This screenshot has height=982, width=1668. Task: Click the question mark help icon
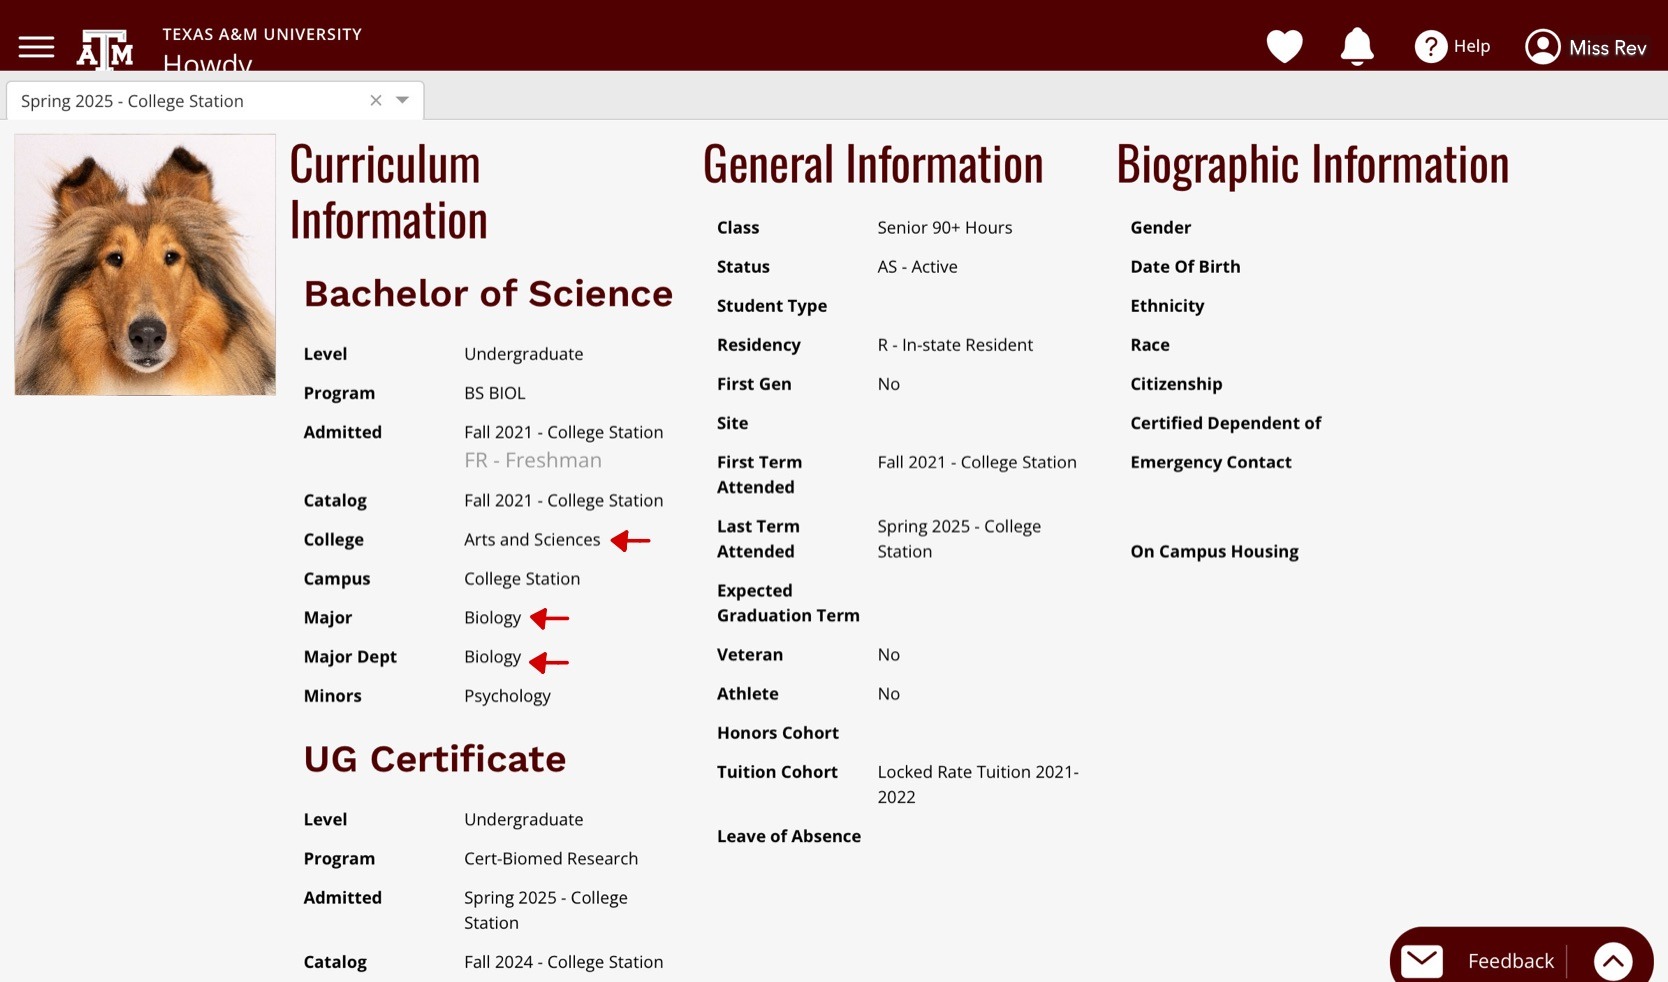point(1430,46)
